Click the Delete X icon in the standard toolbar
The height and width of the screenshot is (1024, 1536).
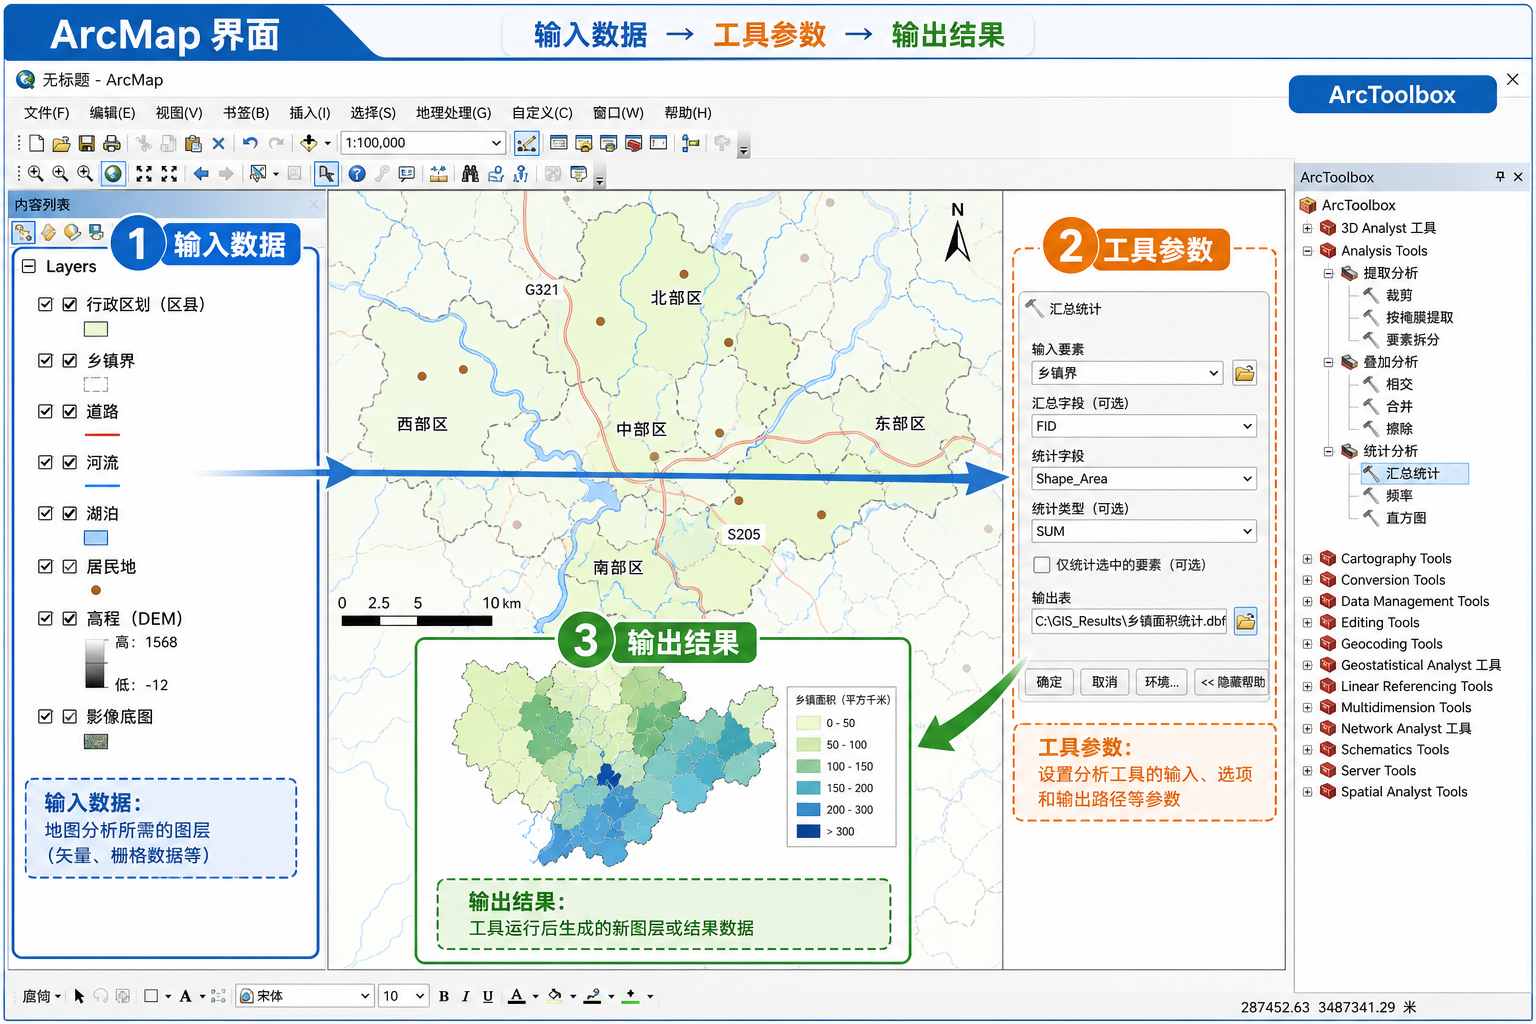coord(218,143)
